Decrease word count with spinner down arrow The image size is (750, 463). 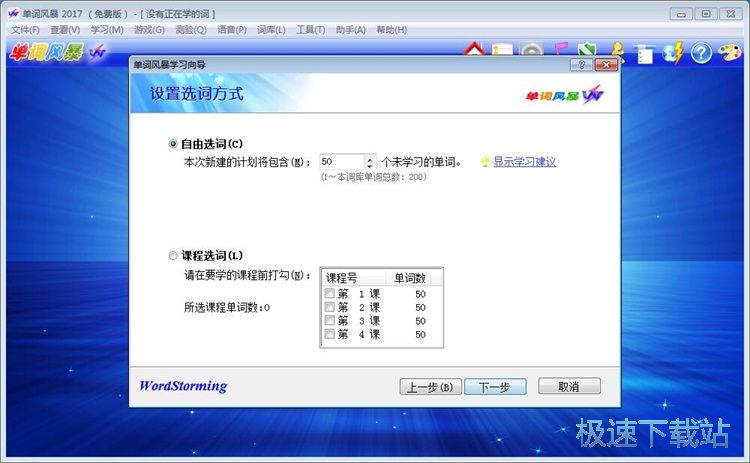(370, 165)
